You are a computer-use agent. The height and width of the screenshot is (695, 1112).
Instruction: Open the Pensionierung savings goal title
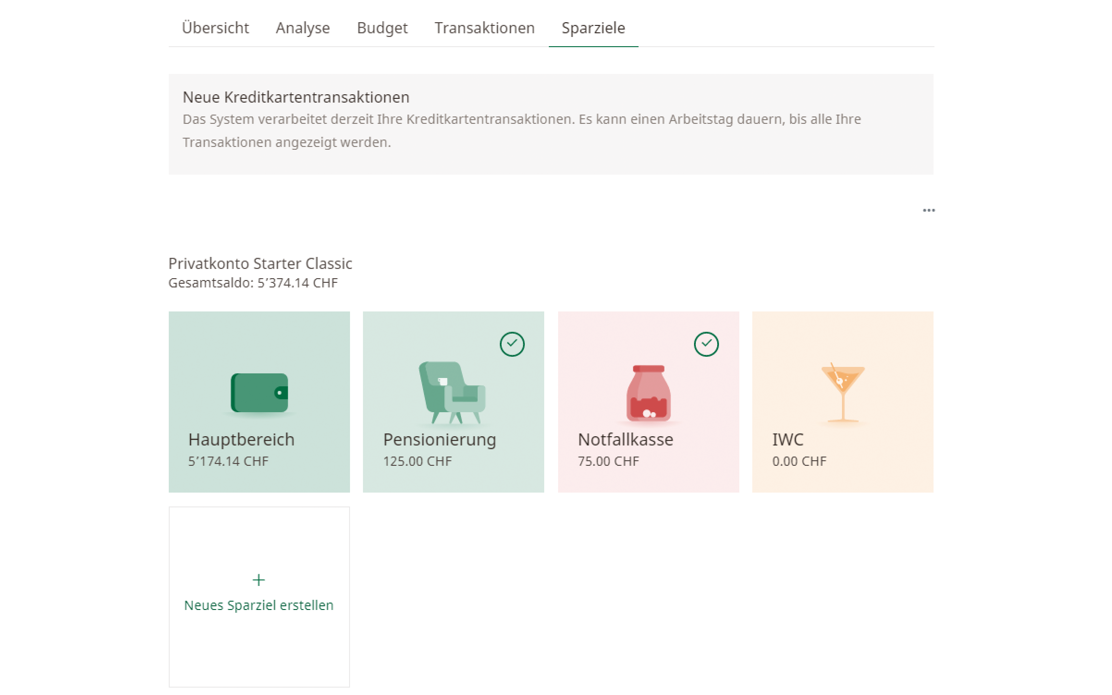pyautogui.click(x=440, y=439)
